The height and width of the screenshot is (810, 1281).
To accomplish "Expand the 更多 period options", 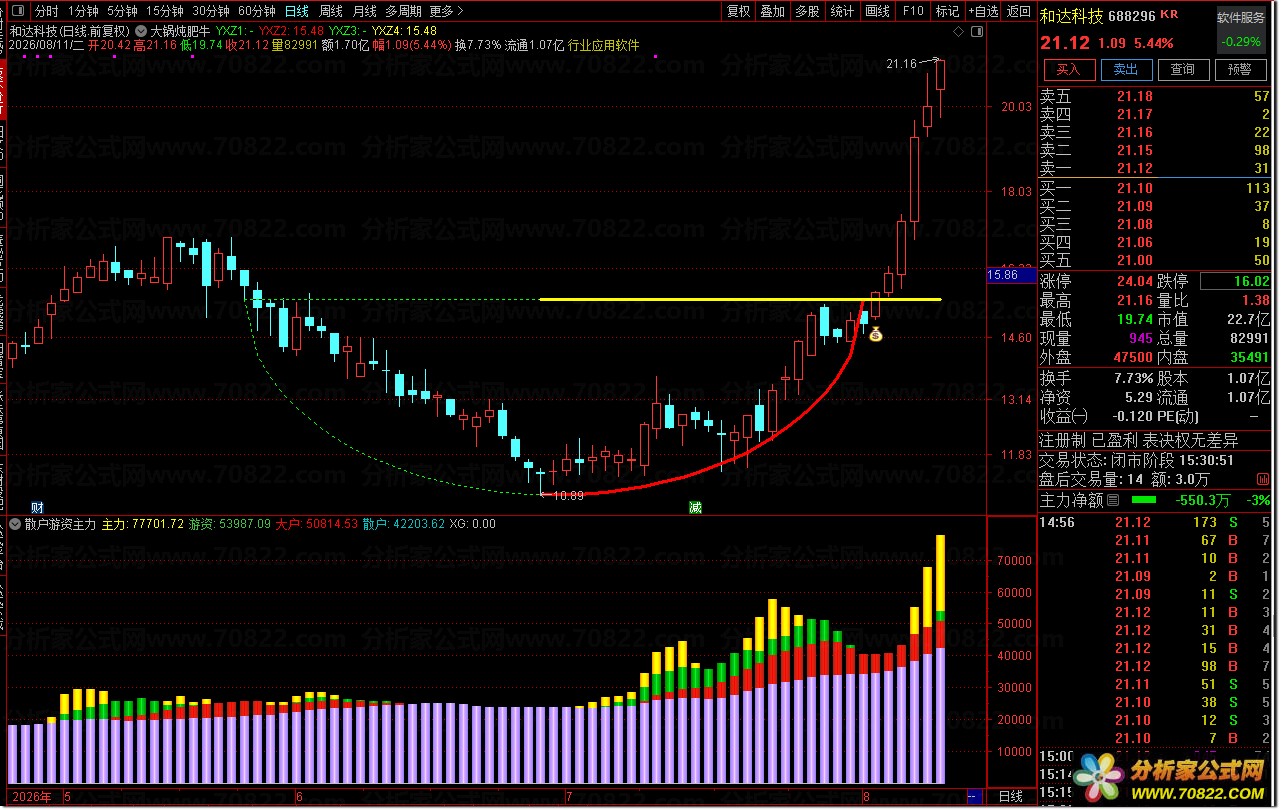I will 446,11.
